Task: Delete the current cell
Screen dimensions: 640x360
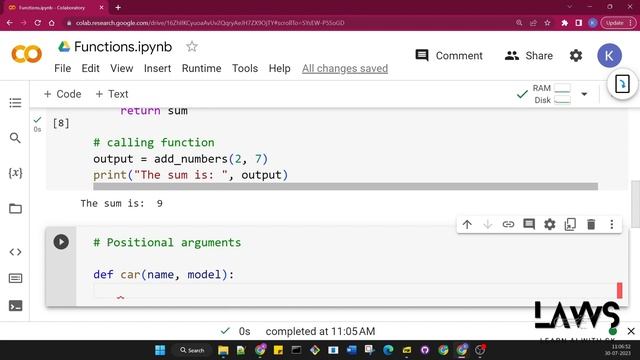Action: point(591,224)
